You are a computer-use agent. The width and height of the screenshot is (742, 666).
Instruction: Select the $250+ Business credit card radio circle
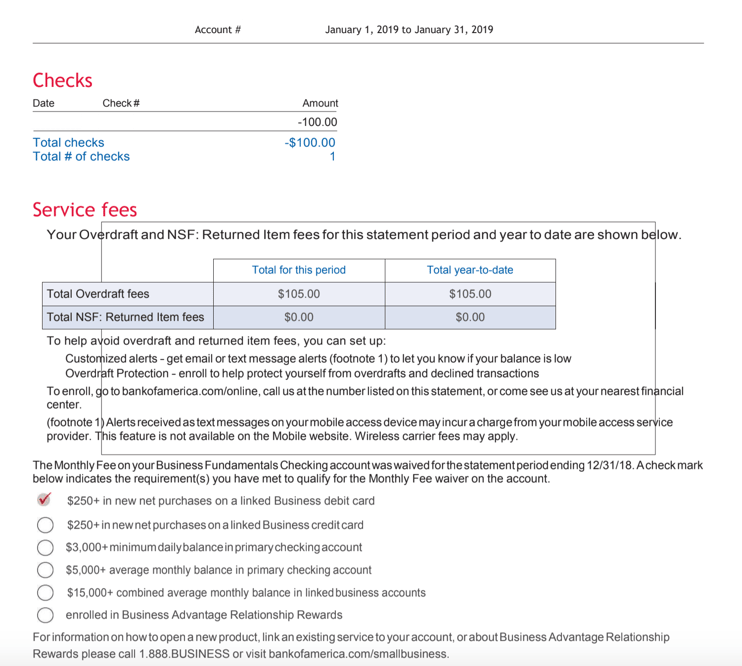coord(45,525)
